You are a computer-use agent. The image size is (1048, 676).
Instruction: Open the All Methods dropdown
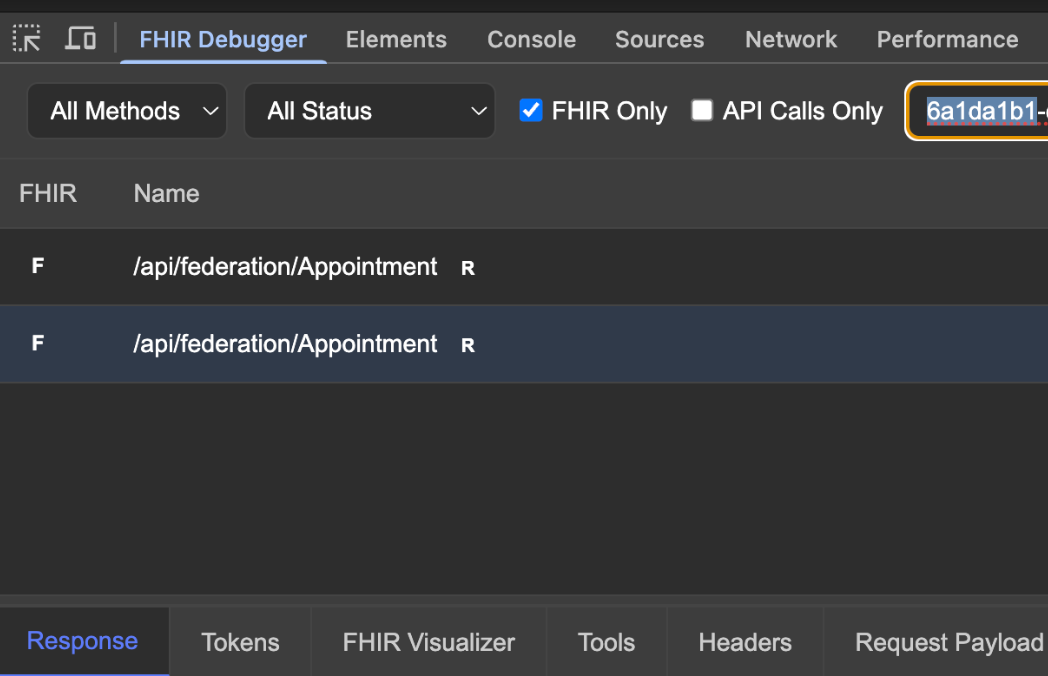pos(126,111)
